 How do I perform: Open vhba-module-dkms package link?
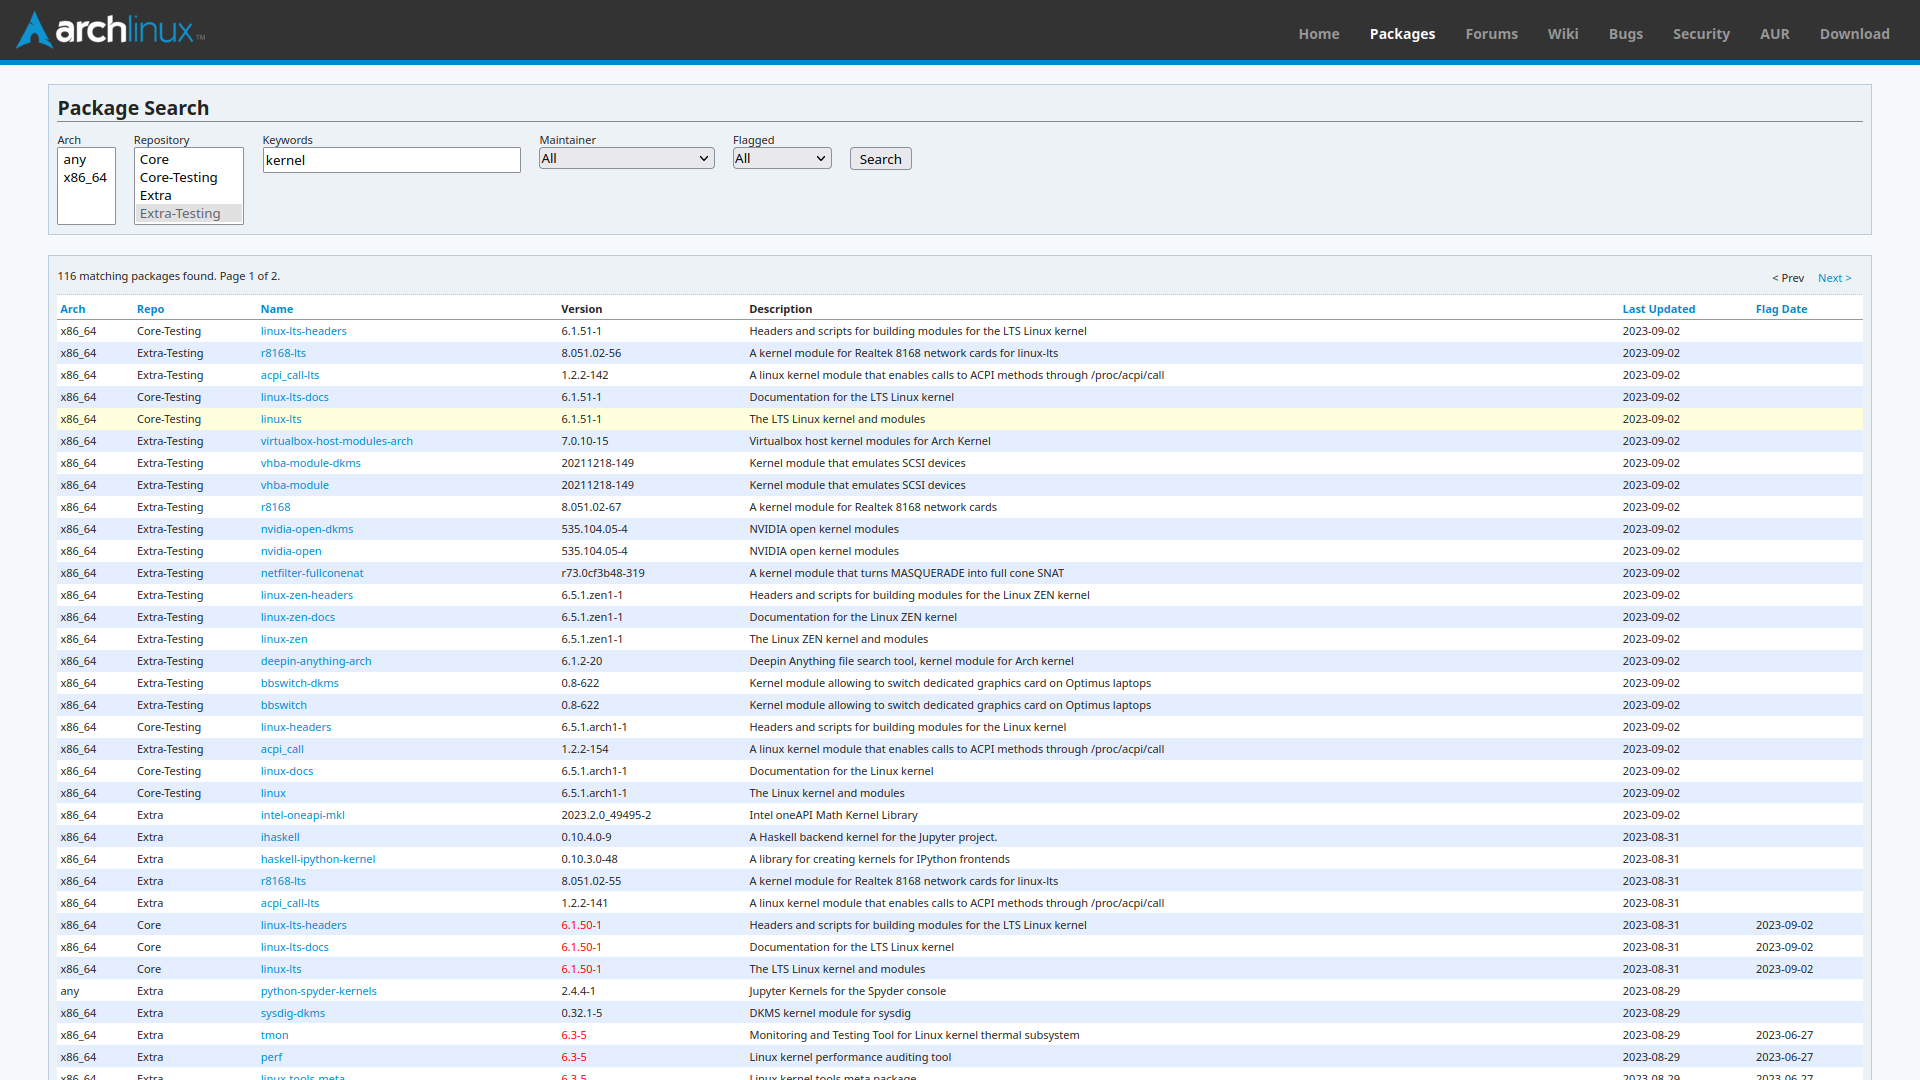[x=311, y=463]
